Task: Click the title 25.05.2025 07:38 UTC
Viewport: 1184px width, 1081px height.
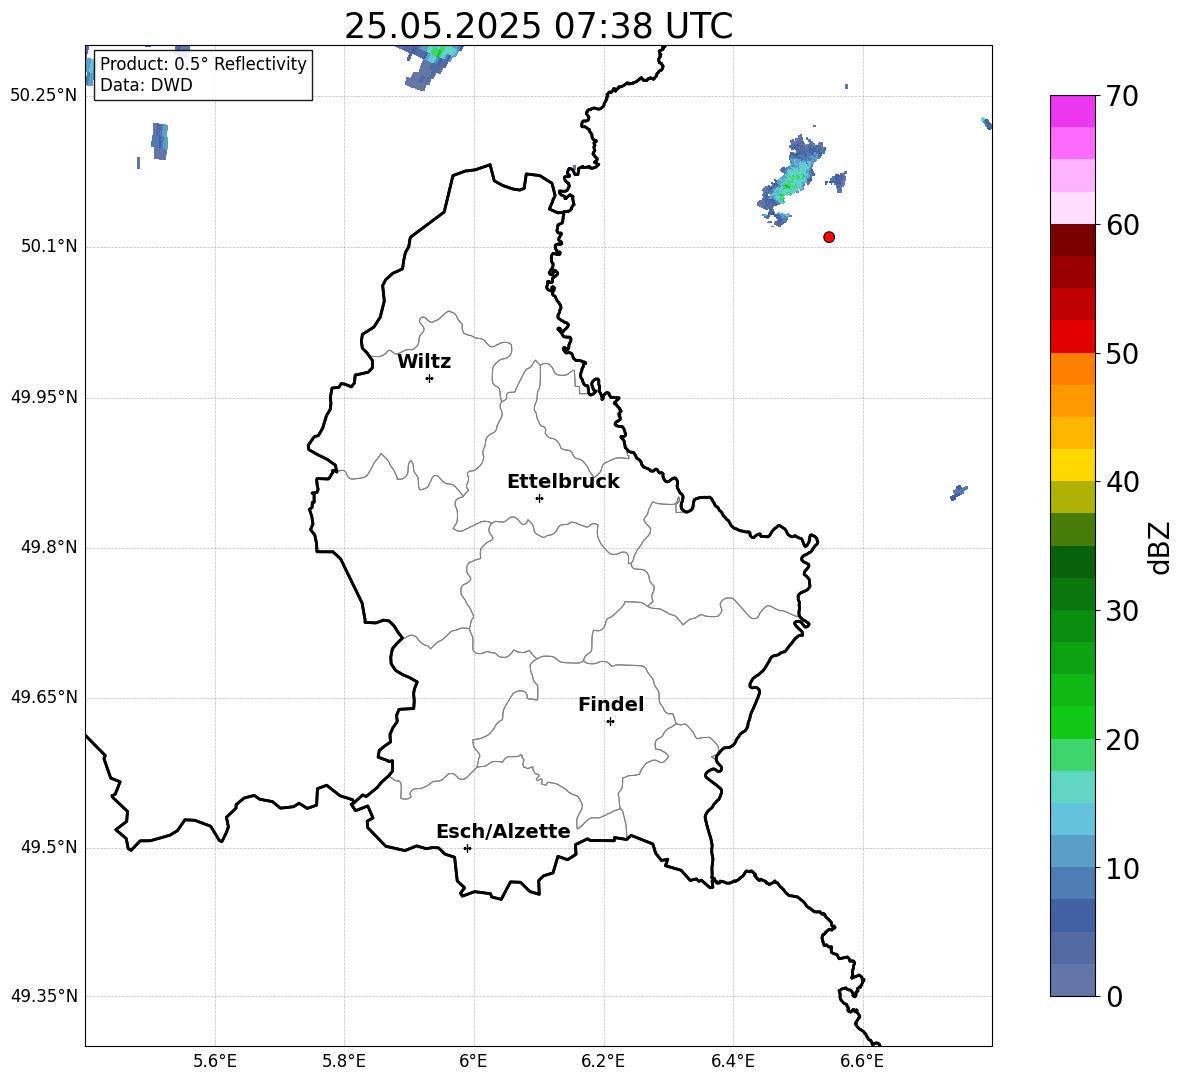Action: point(538,26)
